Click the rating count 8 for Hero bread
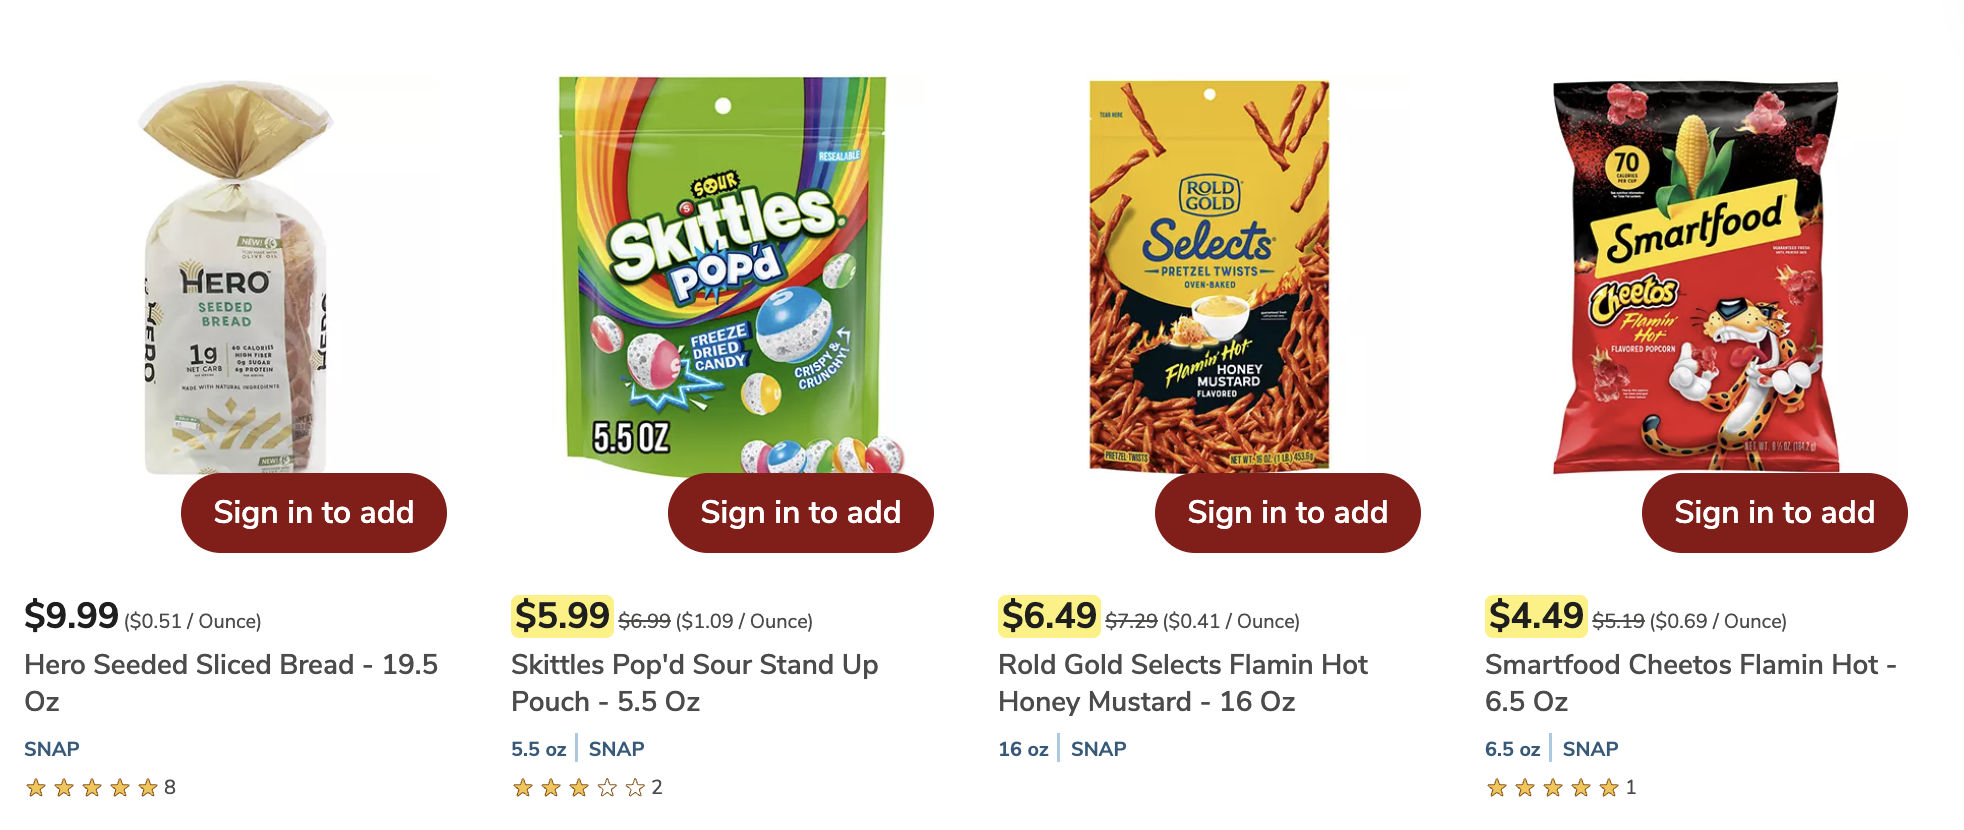The height and width of the screenshot is (830, 1964). click(x=170, y=788)
